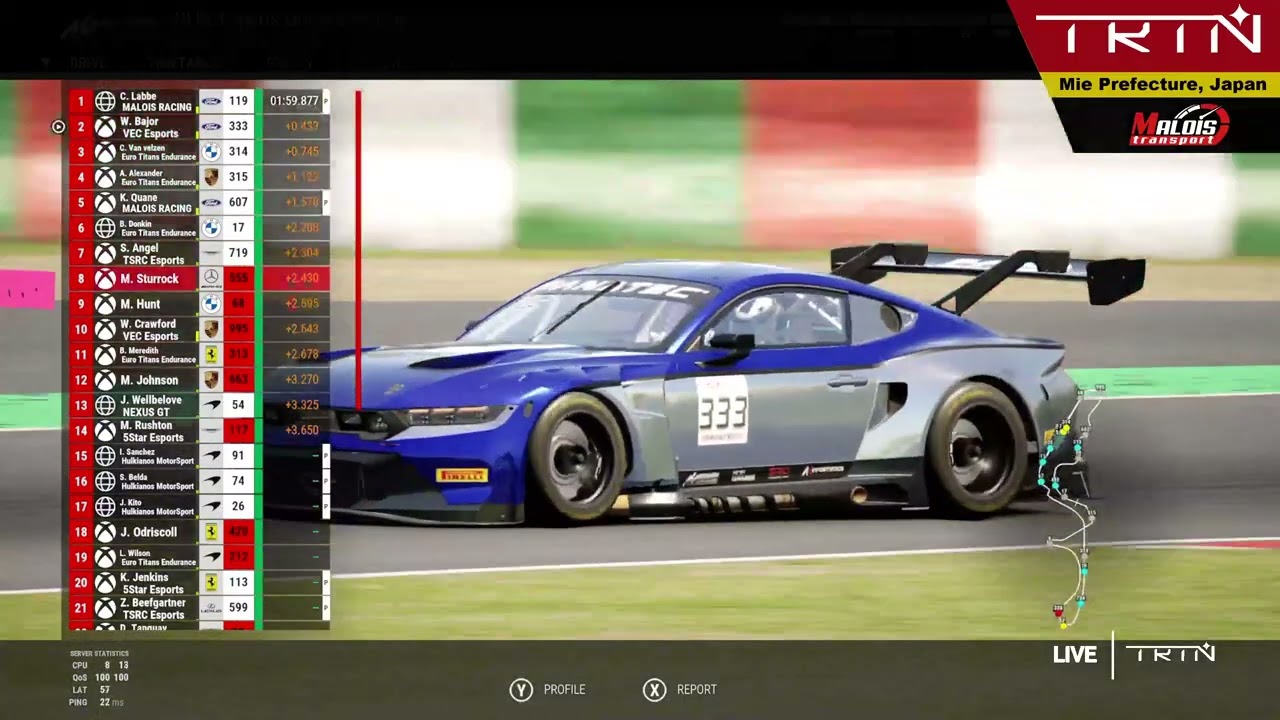This screenshot has height=720, width=1280.
Task: Select car number 26 on J. Kito's row
Action: click(x=238, y=506)
